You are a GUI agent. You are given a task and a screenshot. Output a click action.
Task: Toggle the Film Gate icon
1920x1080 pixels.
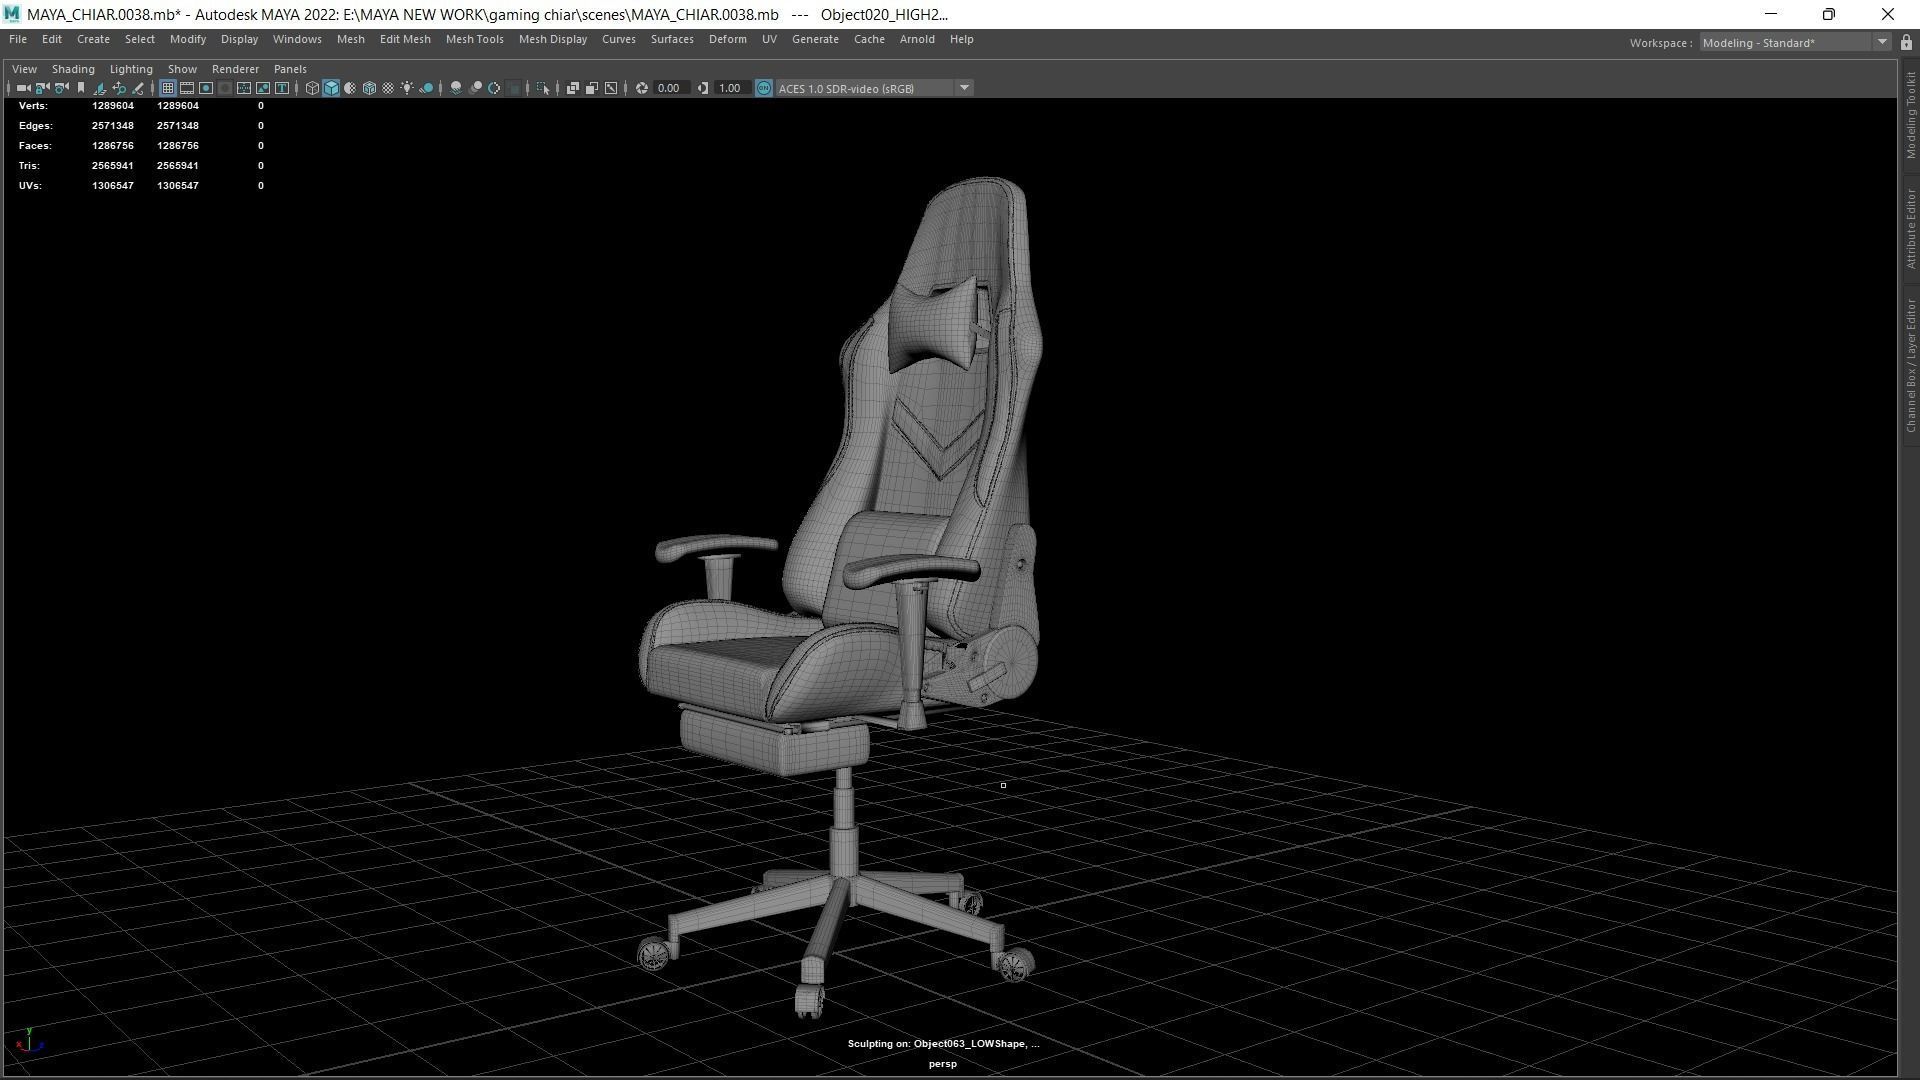pyautogui.click(x=187, y=88)
